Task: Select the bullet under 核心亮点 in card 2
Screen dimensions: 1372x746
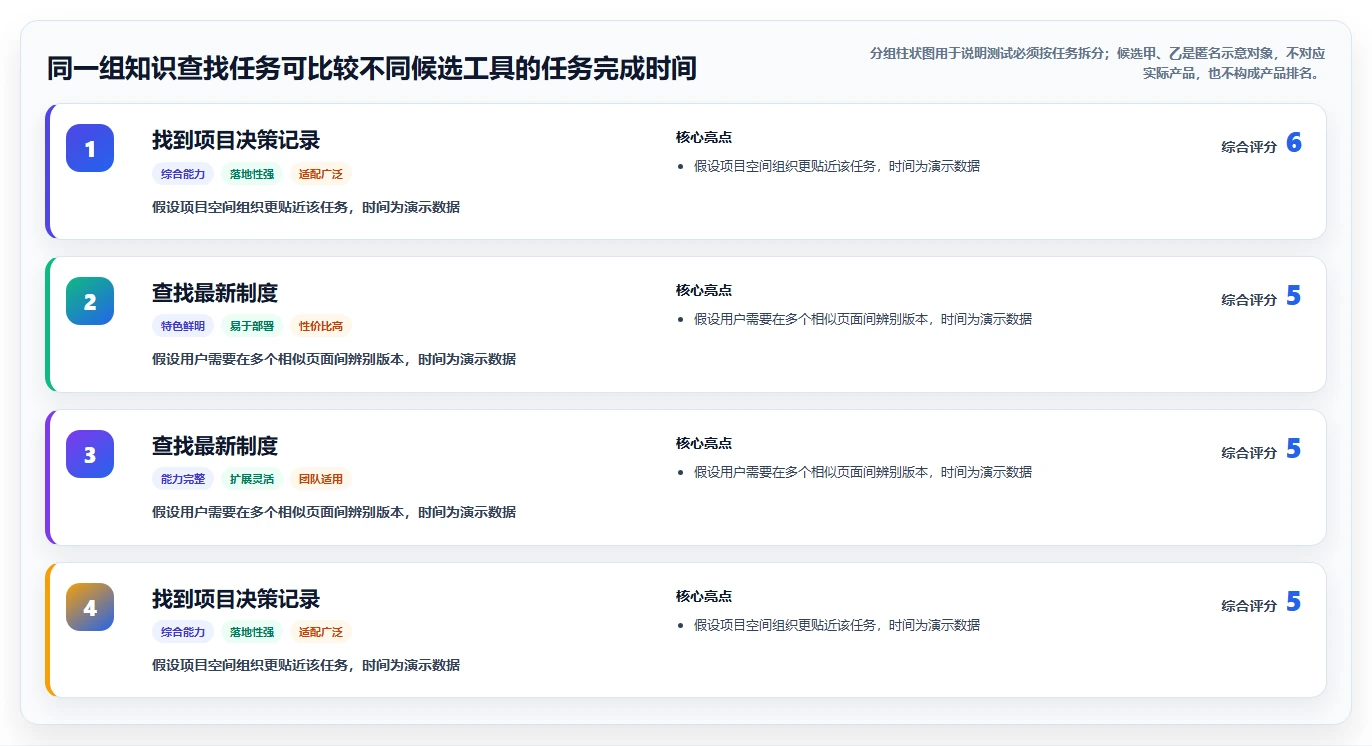Action: 863,319
